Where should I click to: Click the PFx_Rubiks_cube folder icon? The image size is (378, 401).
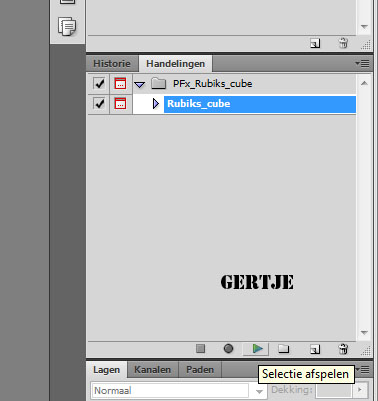pyautogui.click(x=159, y=83)
